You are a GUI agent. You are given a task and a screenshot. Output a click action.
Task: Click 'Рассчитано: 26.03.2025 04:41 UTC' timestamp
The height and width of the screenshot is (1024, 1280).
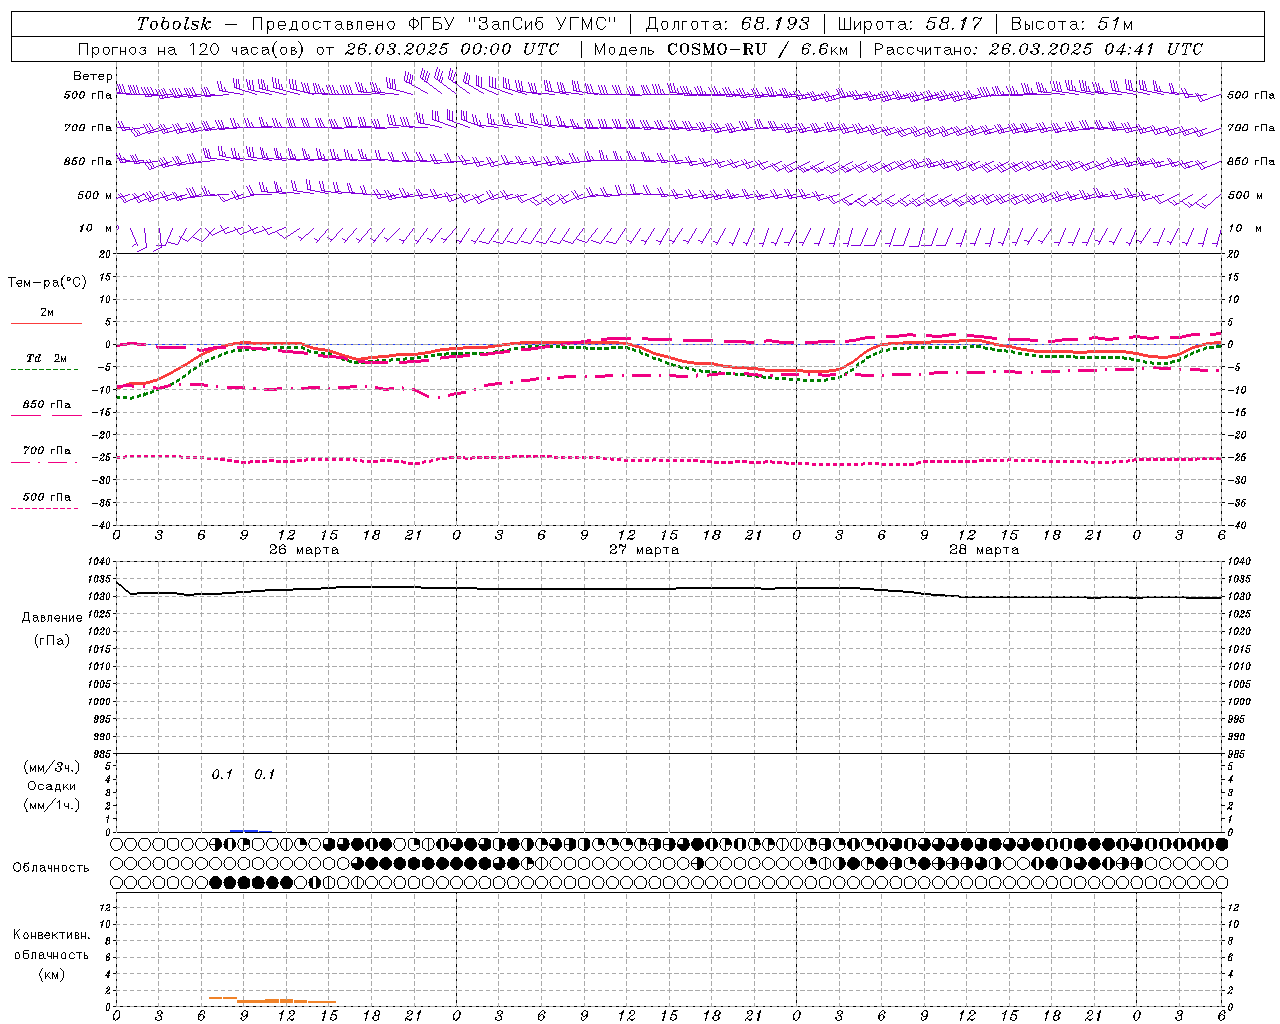coord(1038,49)
